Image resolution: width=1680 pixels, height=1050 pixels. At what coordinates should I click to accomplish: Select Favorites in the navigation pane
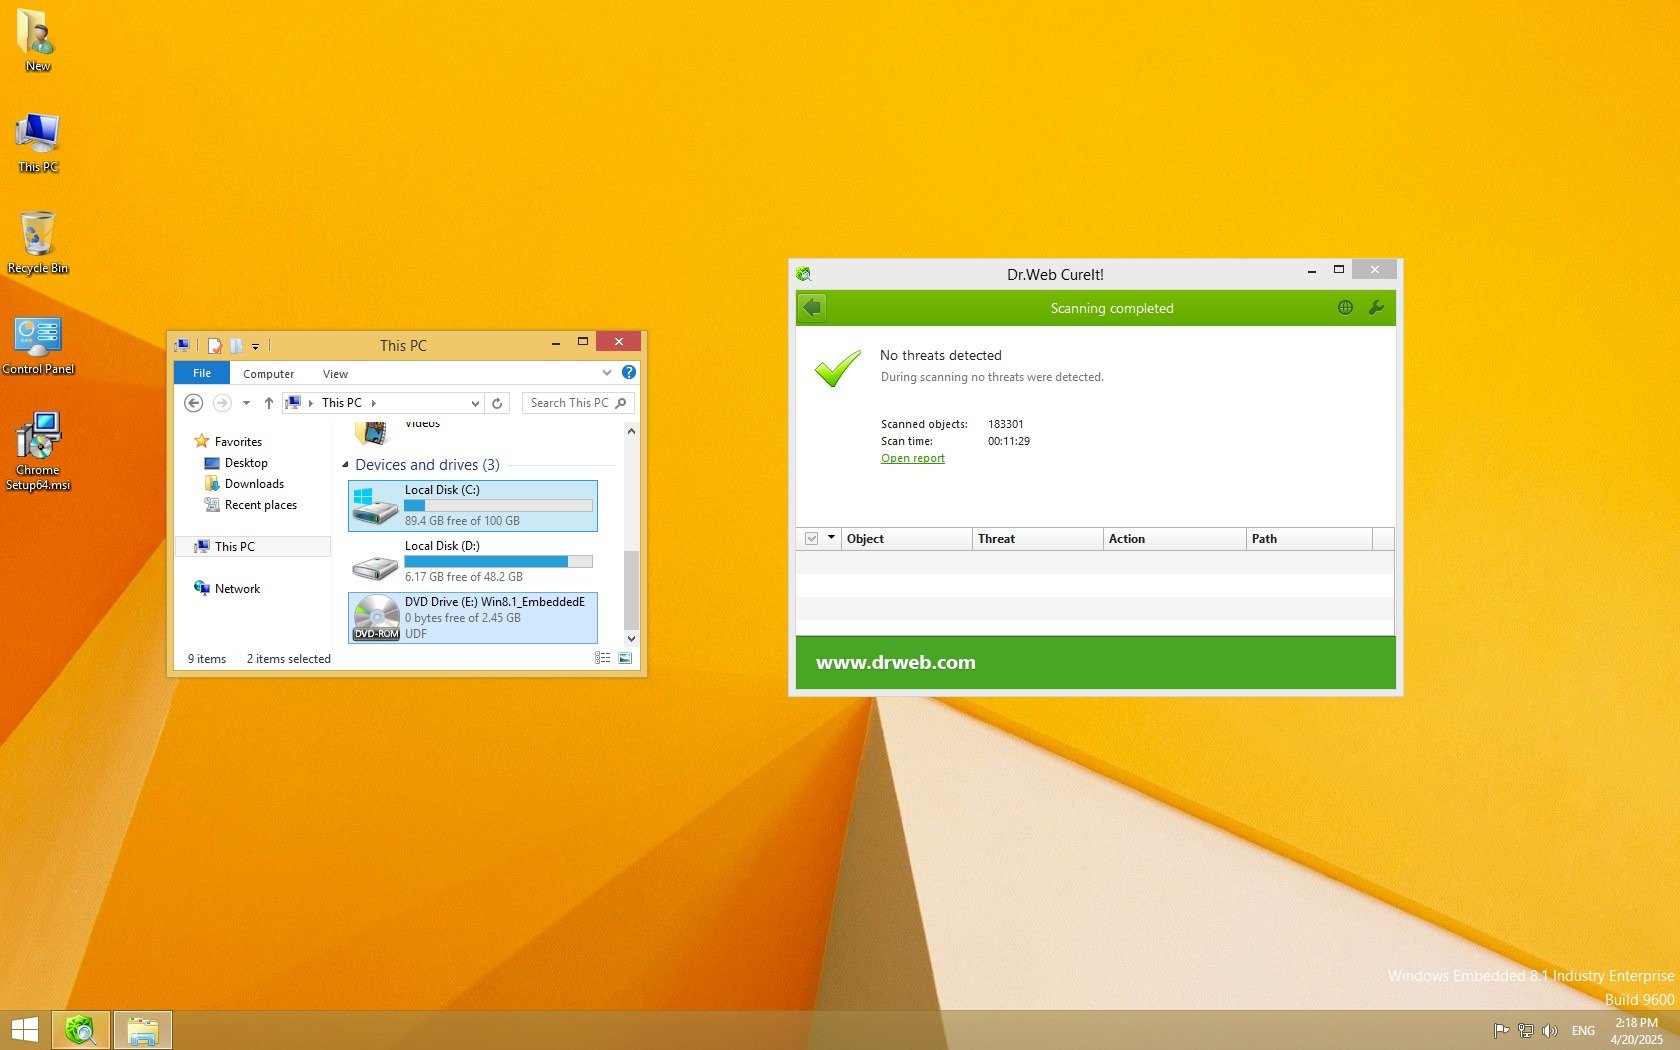click(x=229, y=441)
